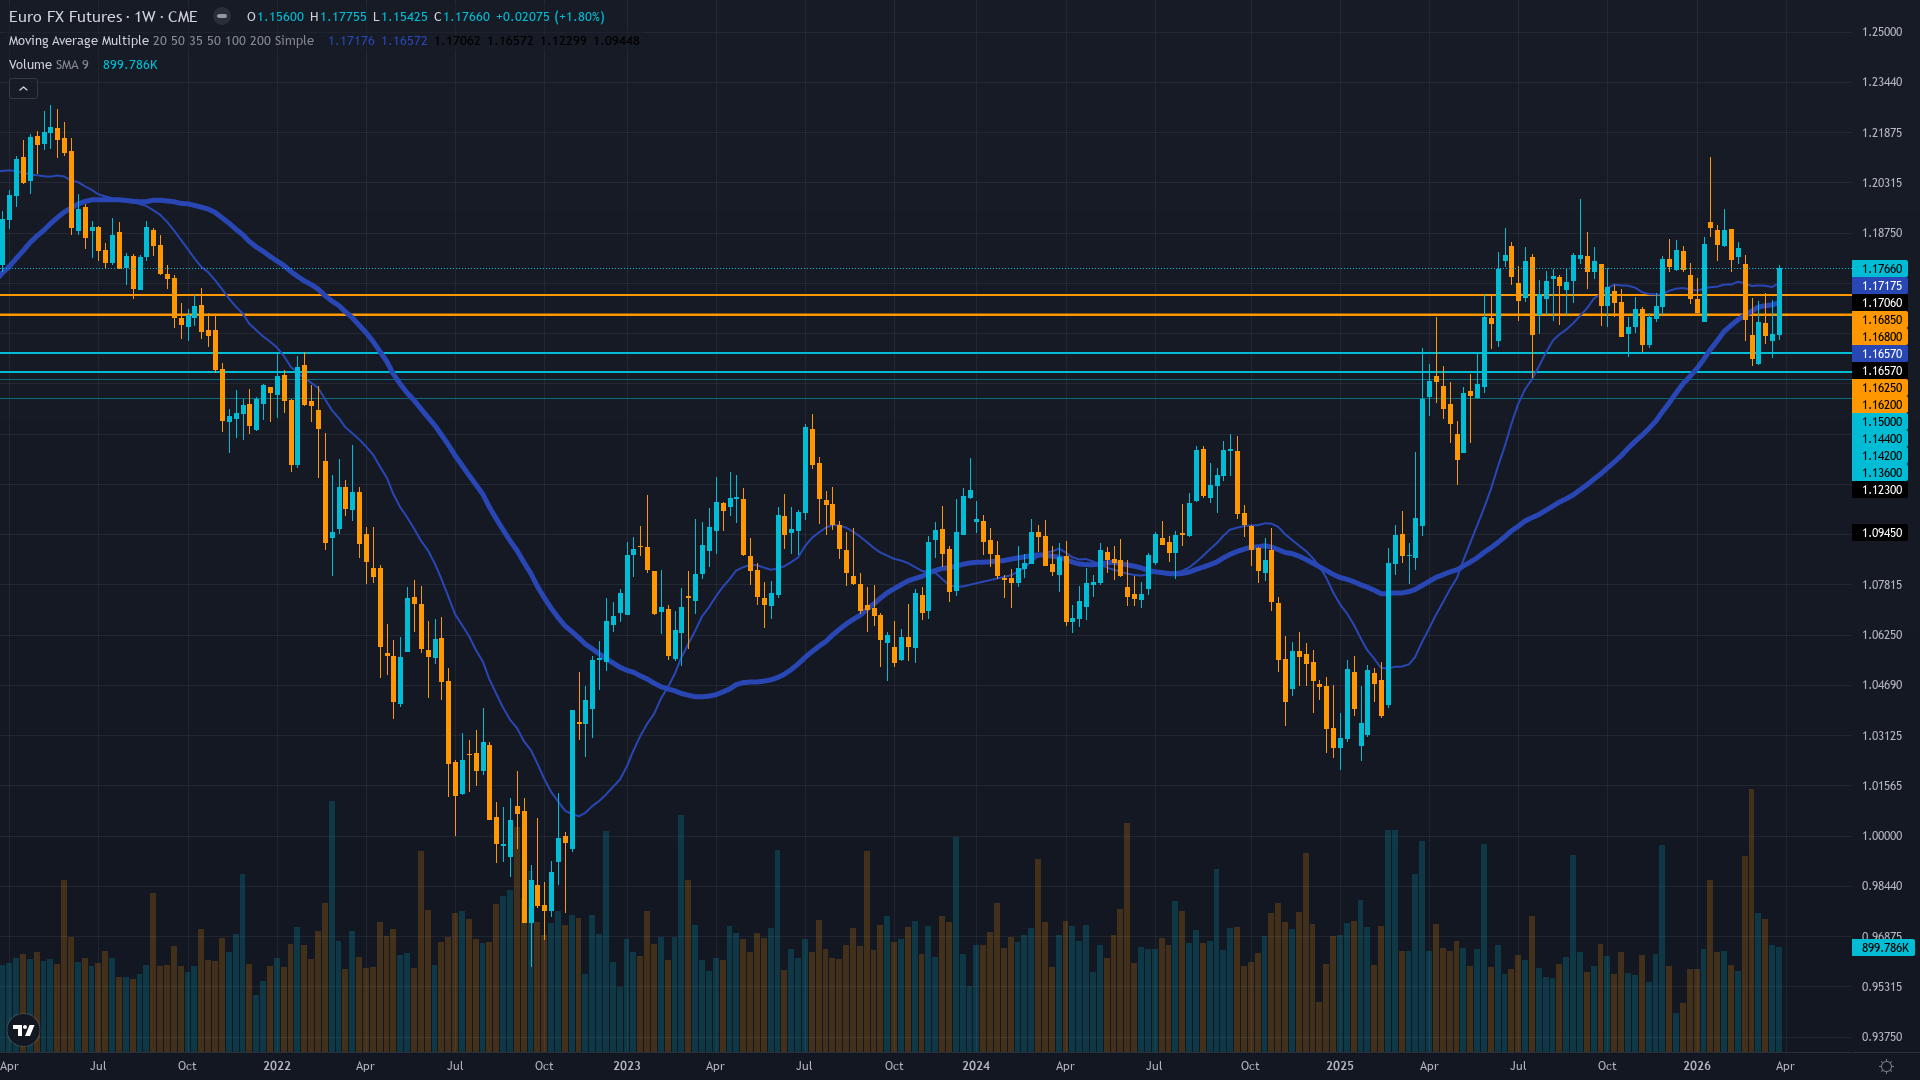Screen dimensions: 1920x1080
Task: Click the cyan 1.15000 price label
Action: click(1880, 422)
